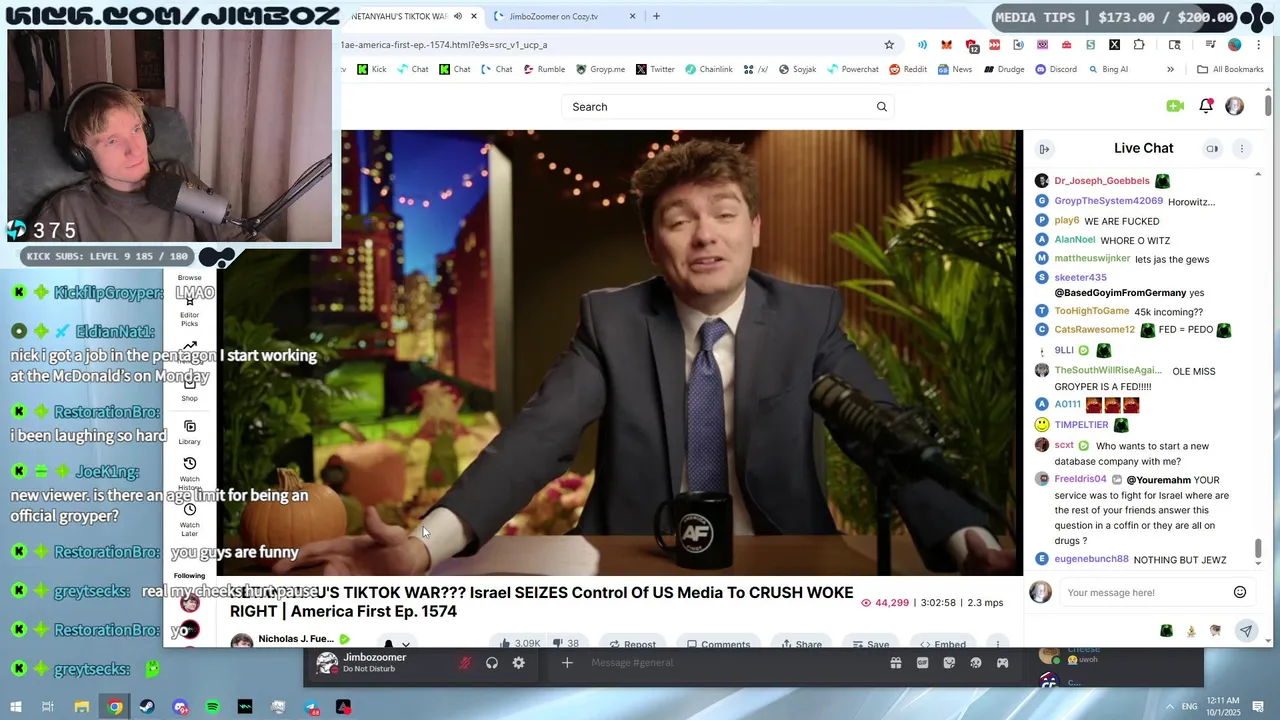The height and width of the screenshot is (720, 1280).
Task: Open the Powerchat bookmark
Action: 852,69
